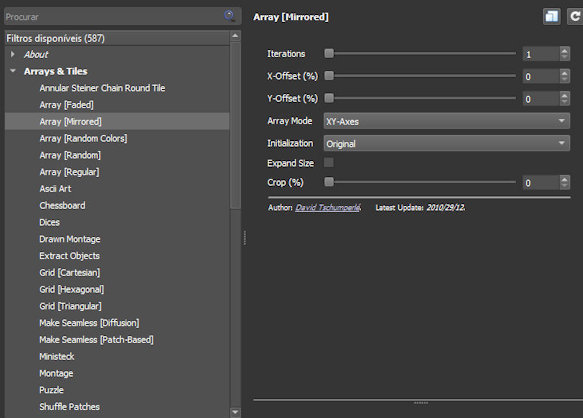Viewport: 583px width, 418px height.
Task: Decrease the X-Offset value with down arrow
Action: pyautogui.click(x=564, y=80)
